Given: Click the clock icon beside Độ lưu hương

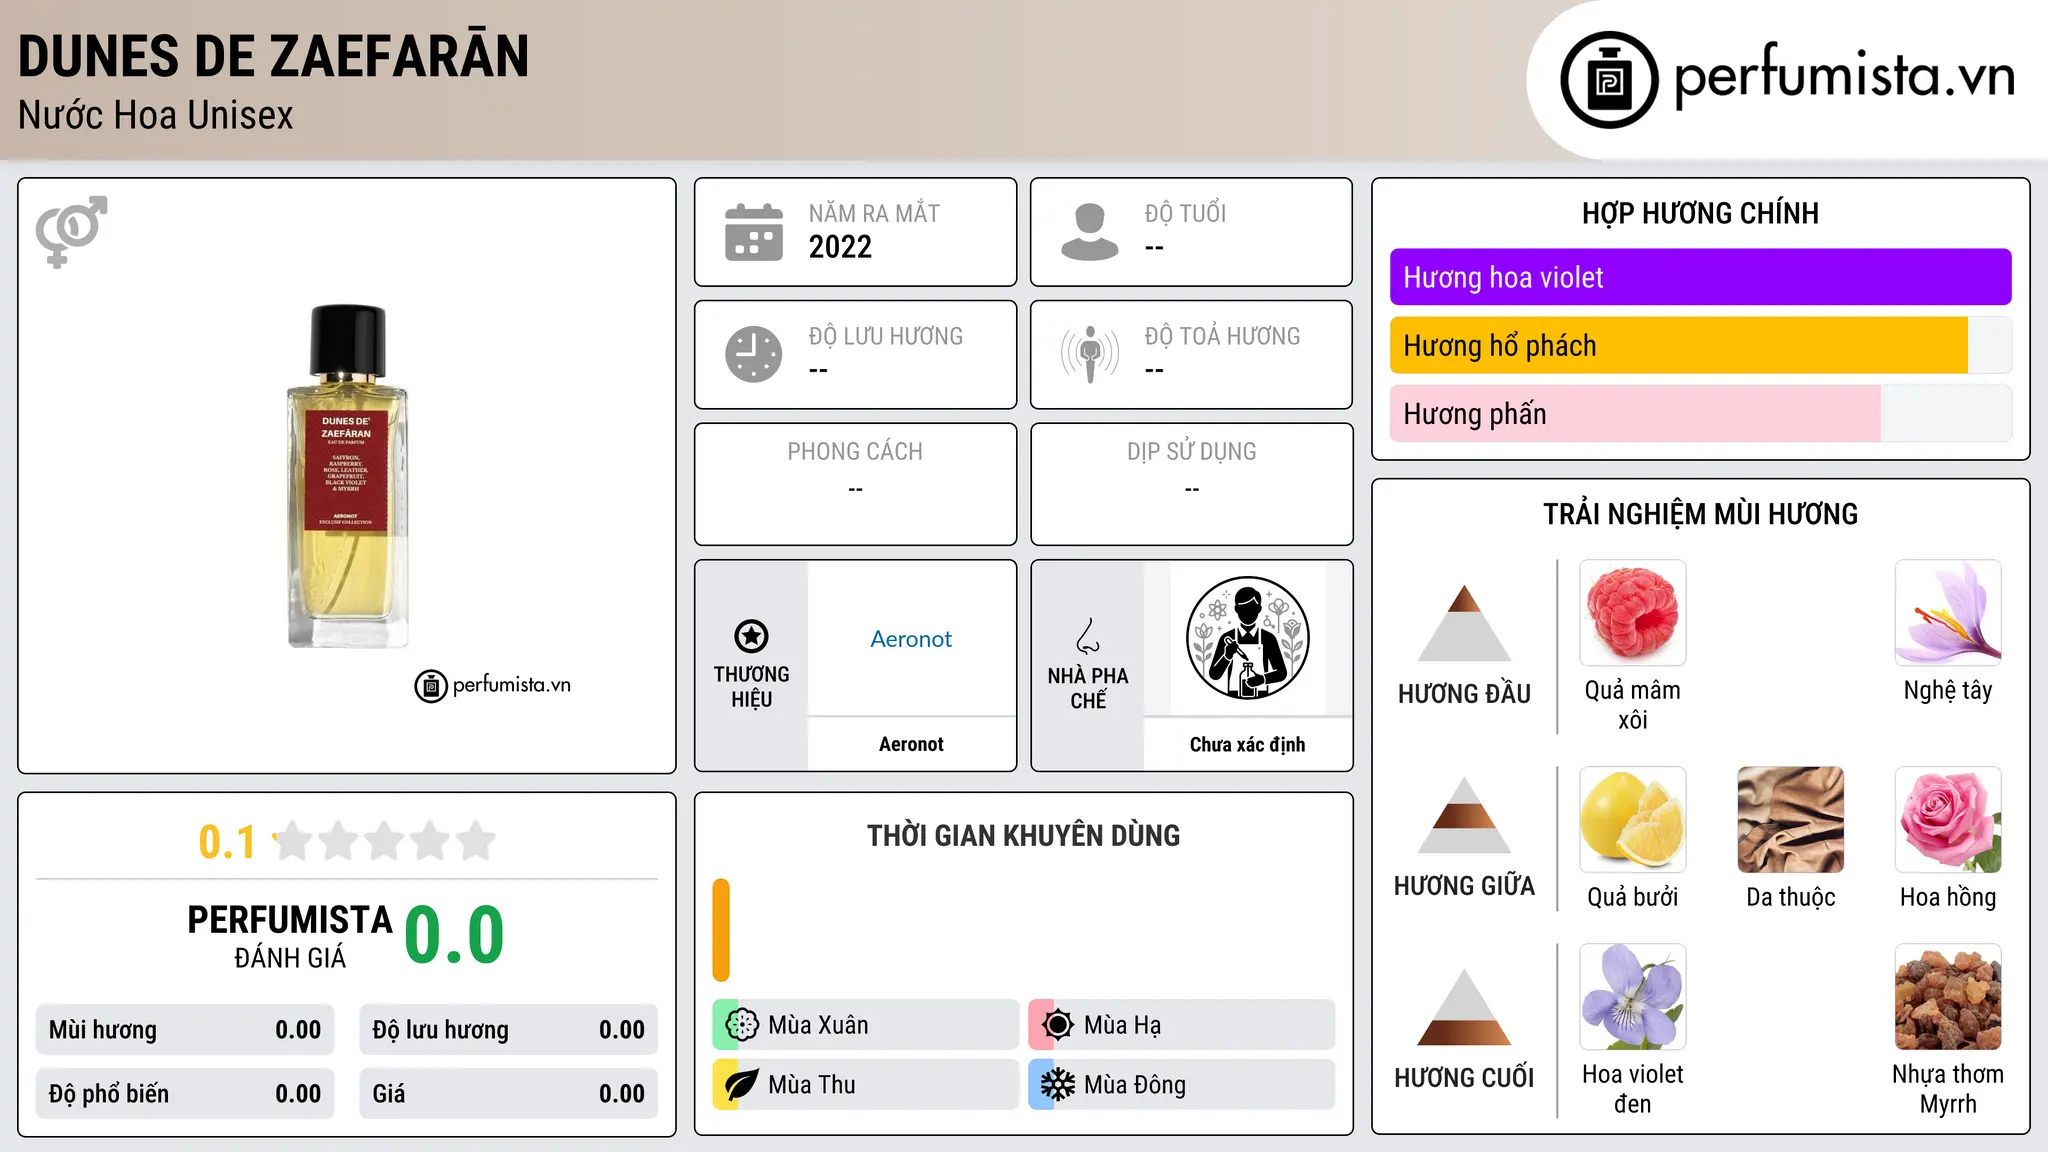Looking at the screenshot, I should [754, 354].
